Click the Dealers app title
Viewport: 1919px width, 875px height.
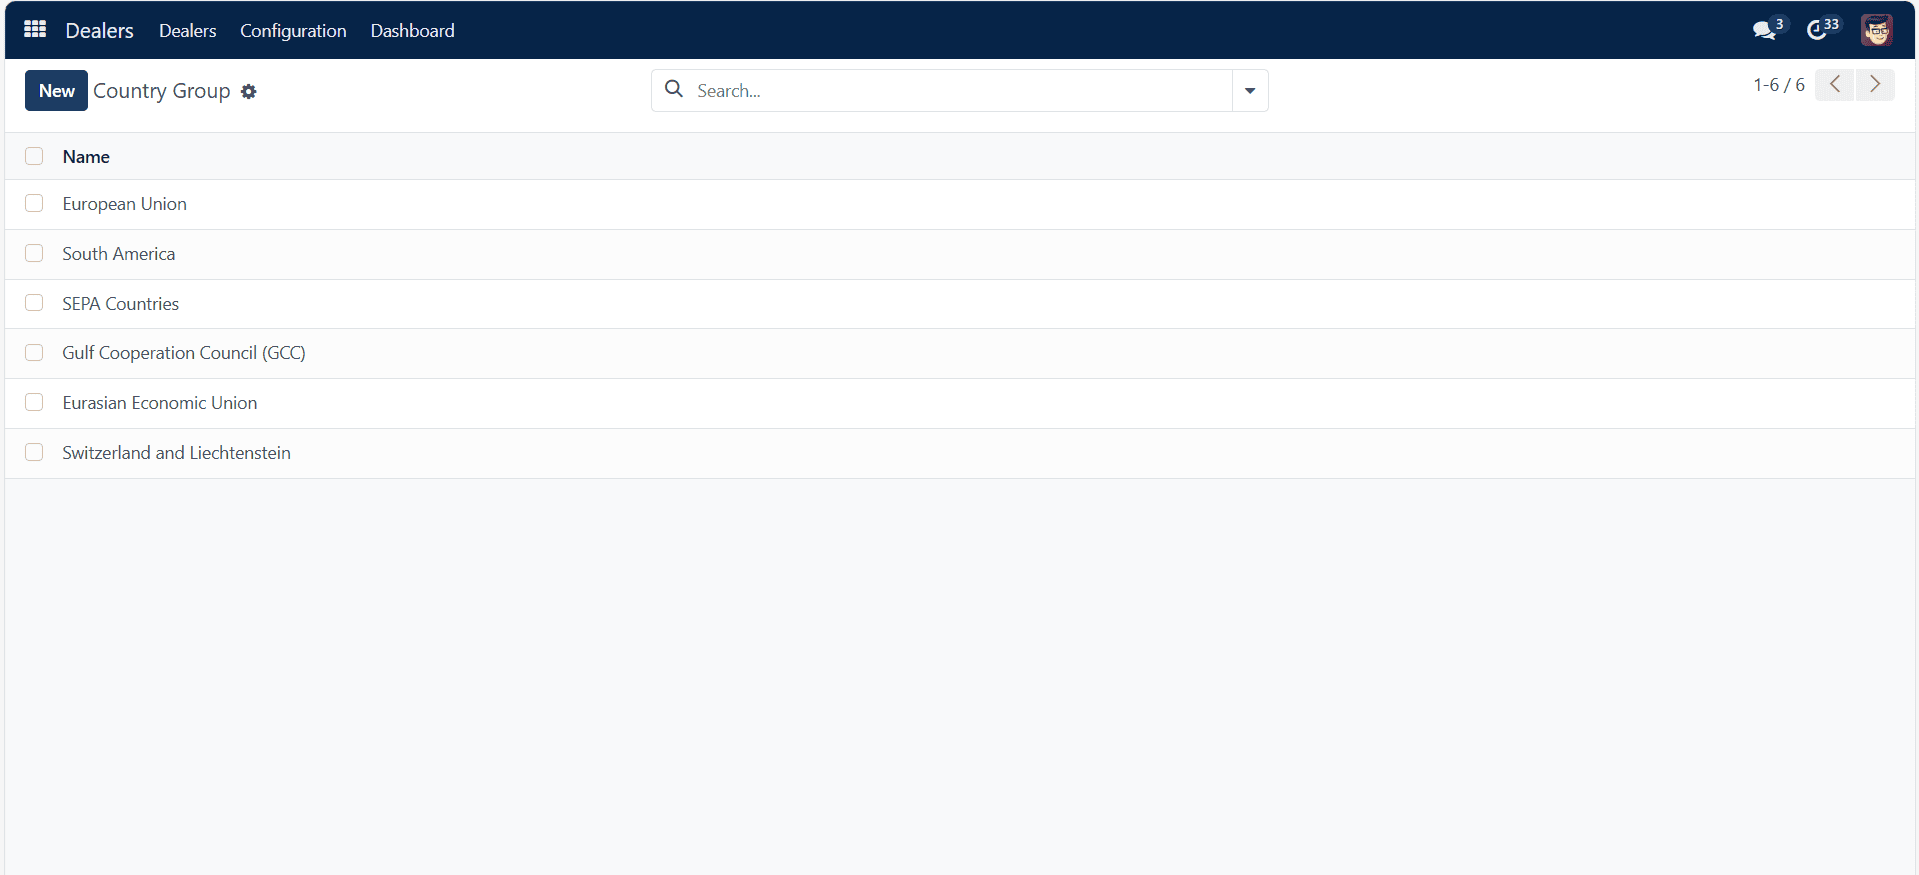coord(99,30)
